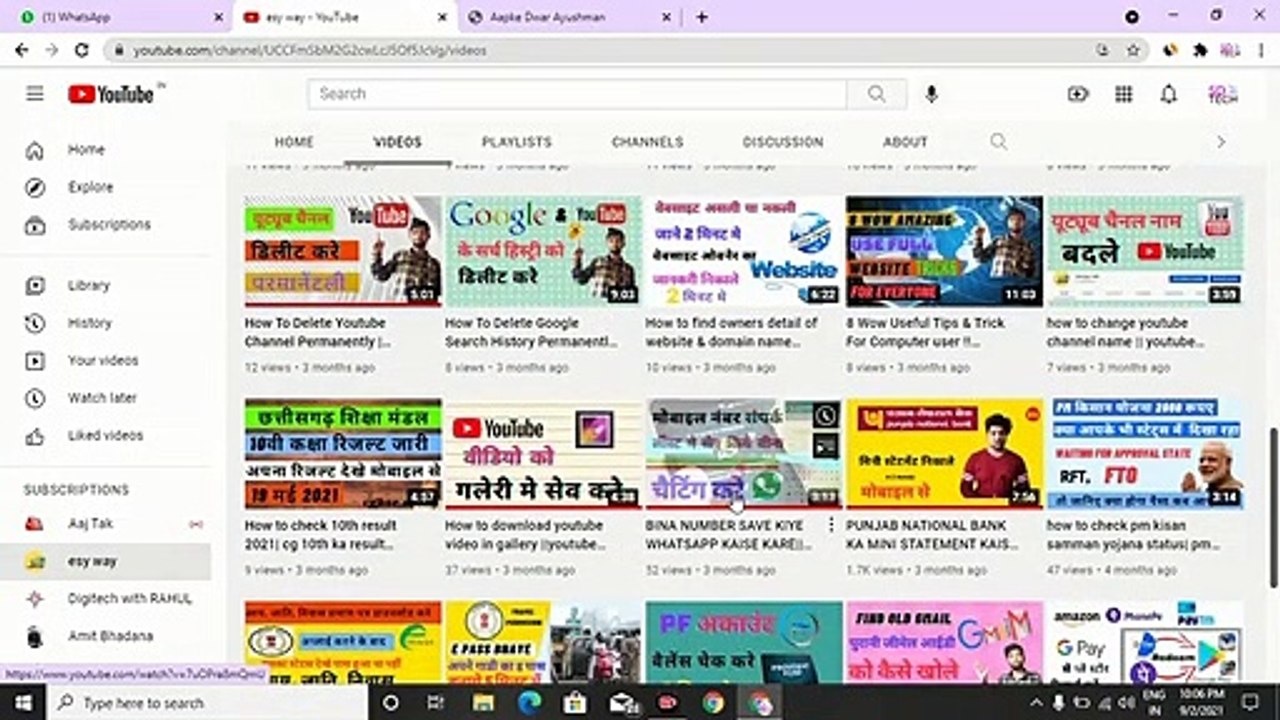Image resolution: width=1280 pixels, height=720 pixels.
Task: Open the YouTube apps grid
Action: [x=1124, y=94]
